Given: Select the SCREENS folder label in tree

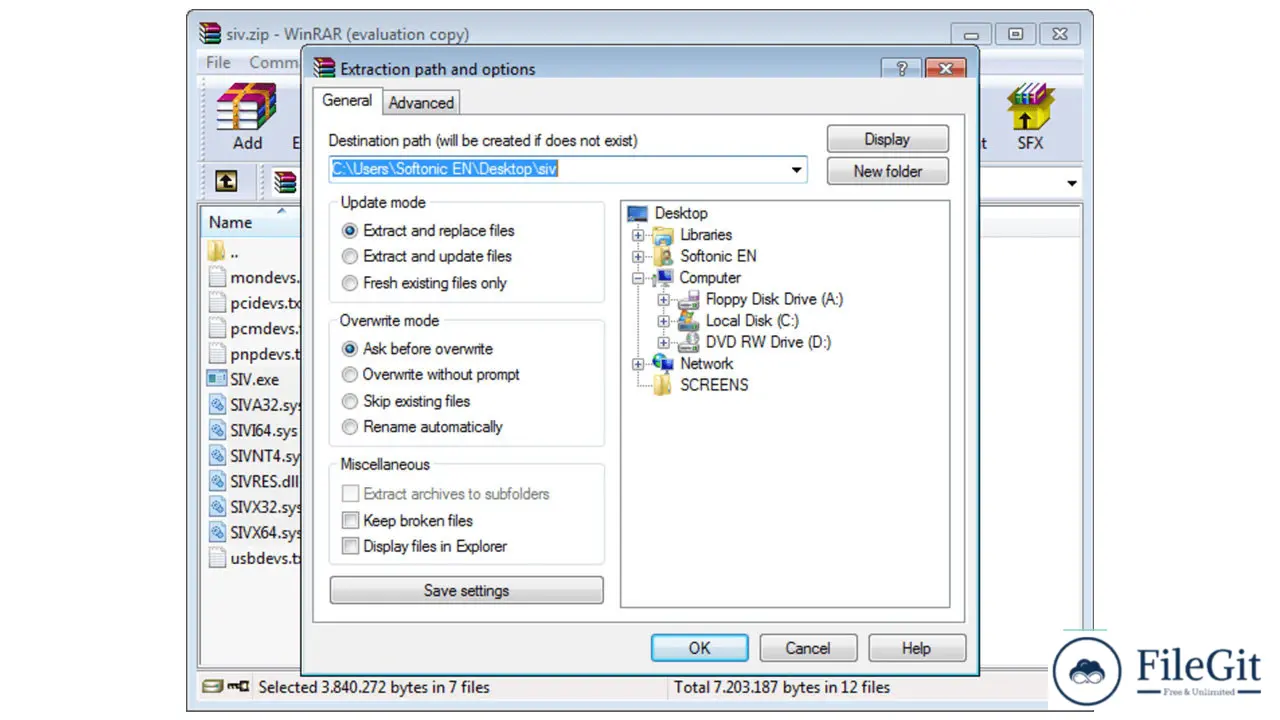Looking at the screenshot, I should pyautogui.click(x=714, y=385).
